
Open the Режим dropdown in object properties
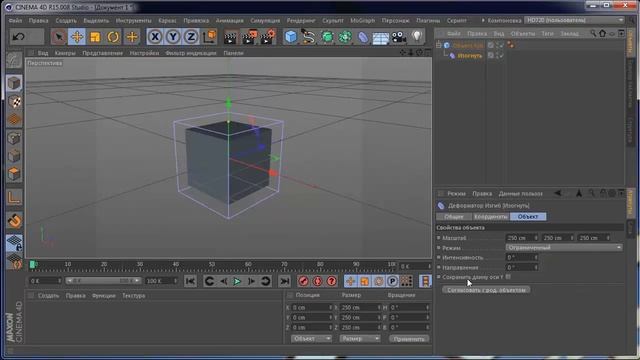pyautogui.click(x=564, y=248)
